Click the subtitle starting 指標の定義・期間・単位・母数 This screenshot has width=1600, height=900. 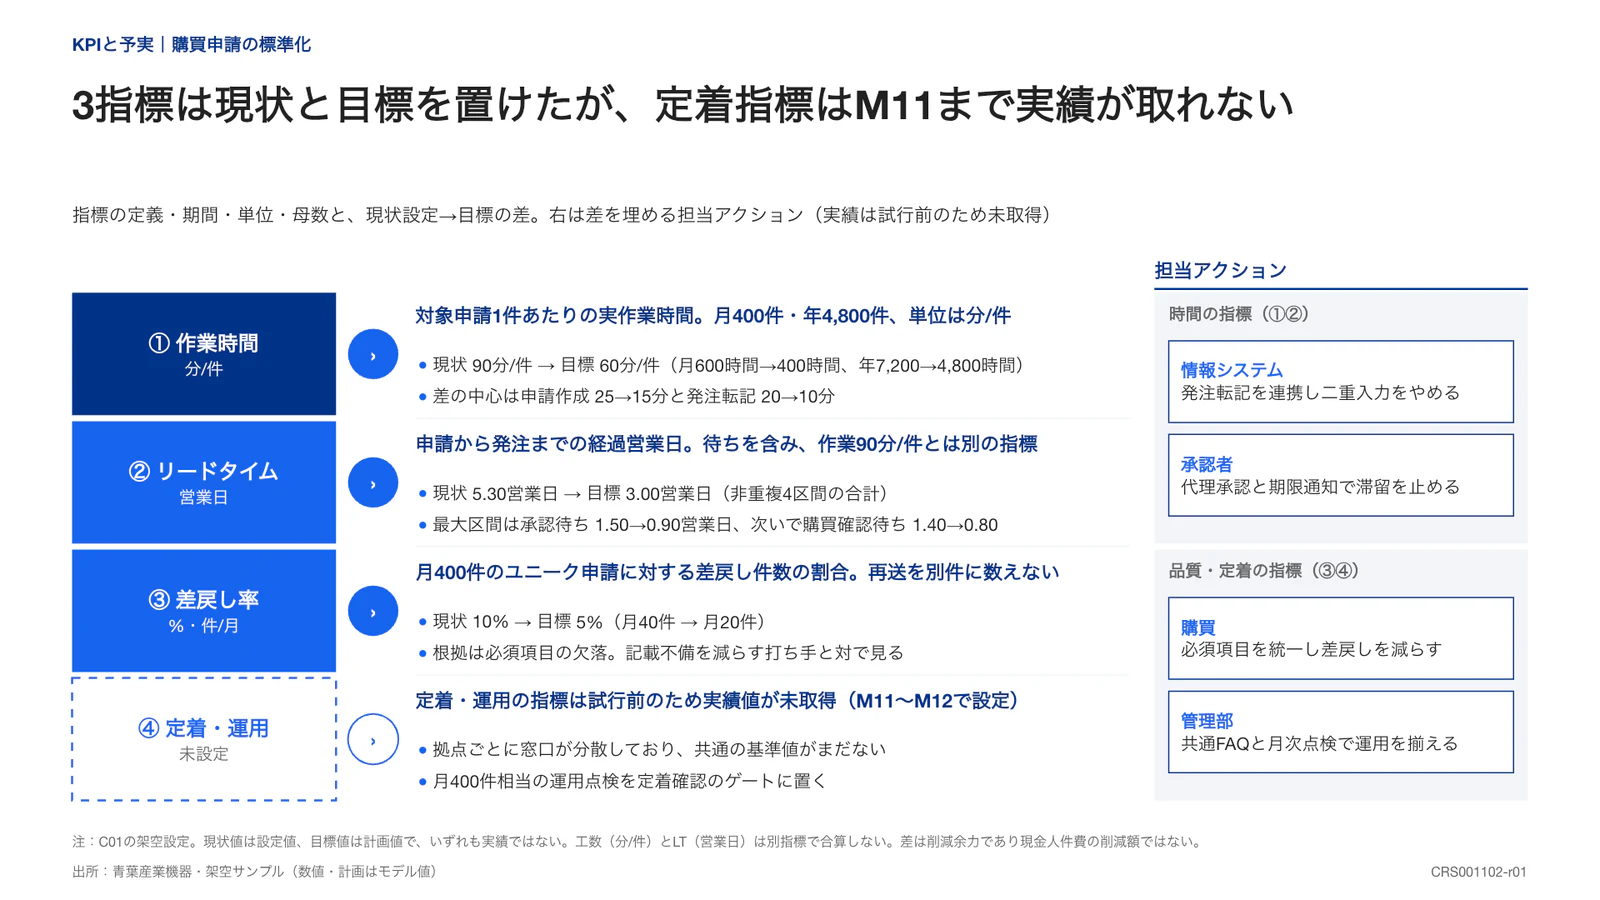564,215
